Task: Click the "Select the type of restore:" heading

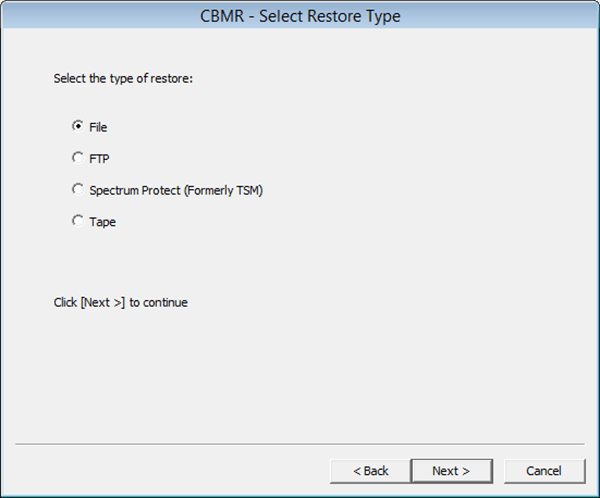Action: point(123,78)
